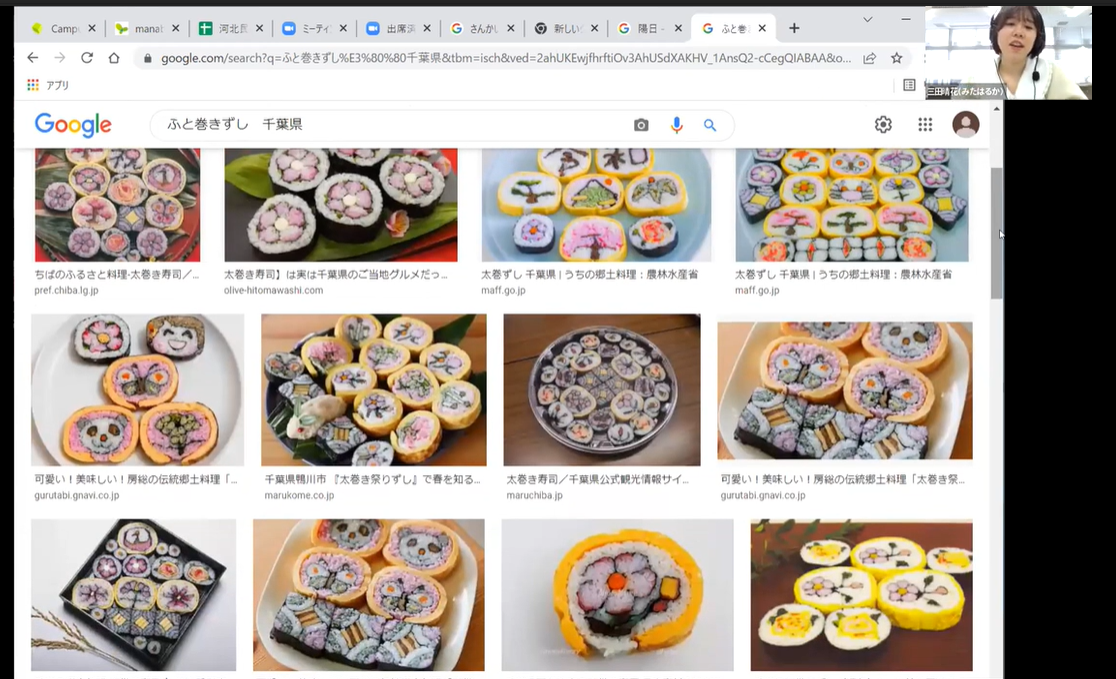Open the tab search dropdown chevron
Screen dimensions: 1116x679
pyautogui.click(x=867, y=20)
